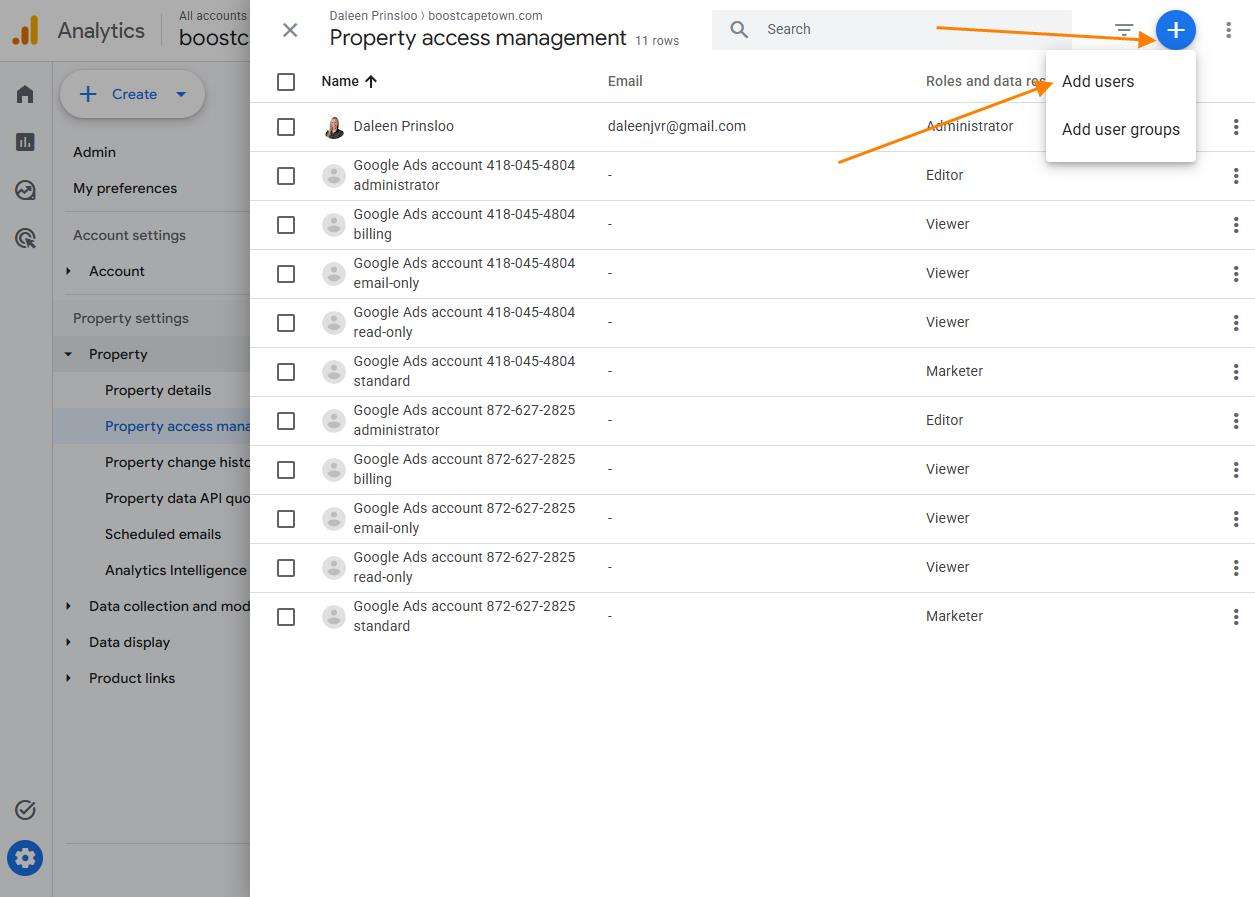Click the Admin link in sidebar
The height and width of the screenshot is (897, 1255).
pyautogui.click(x=94, y=152)
